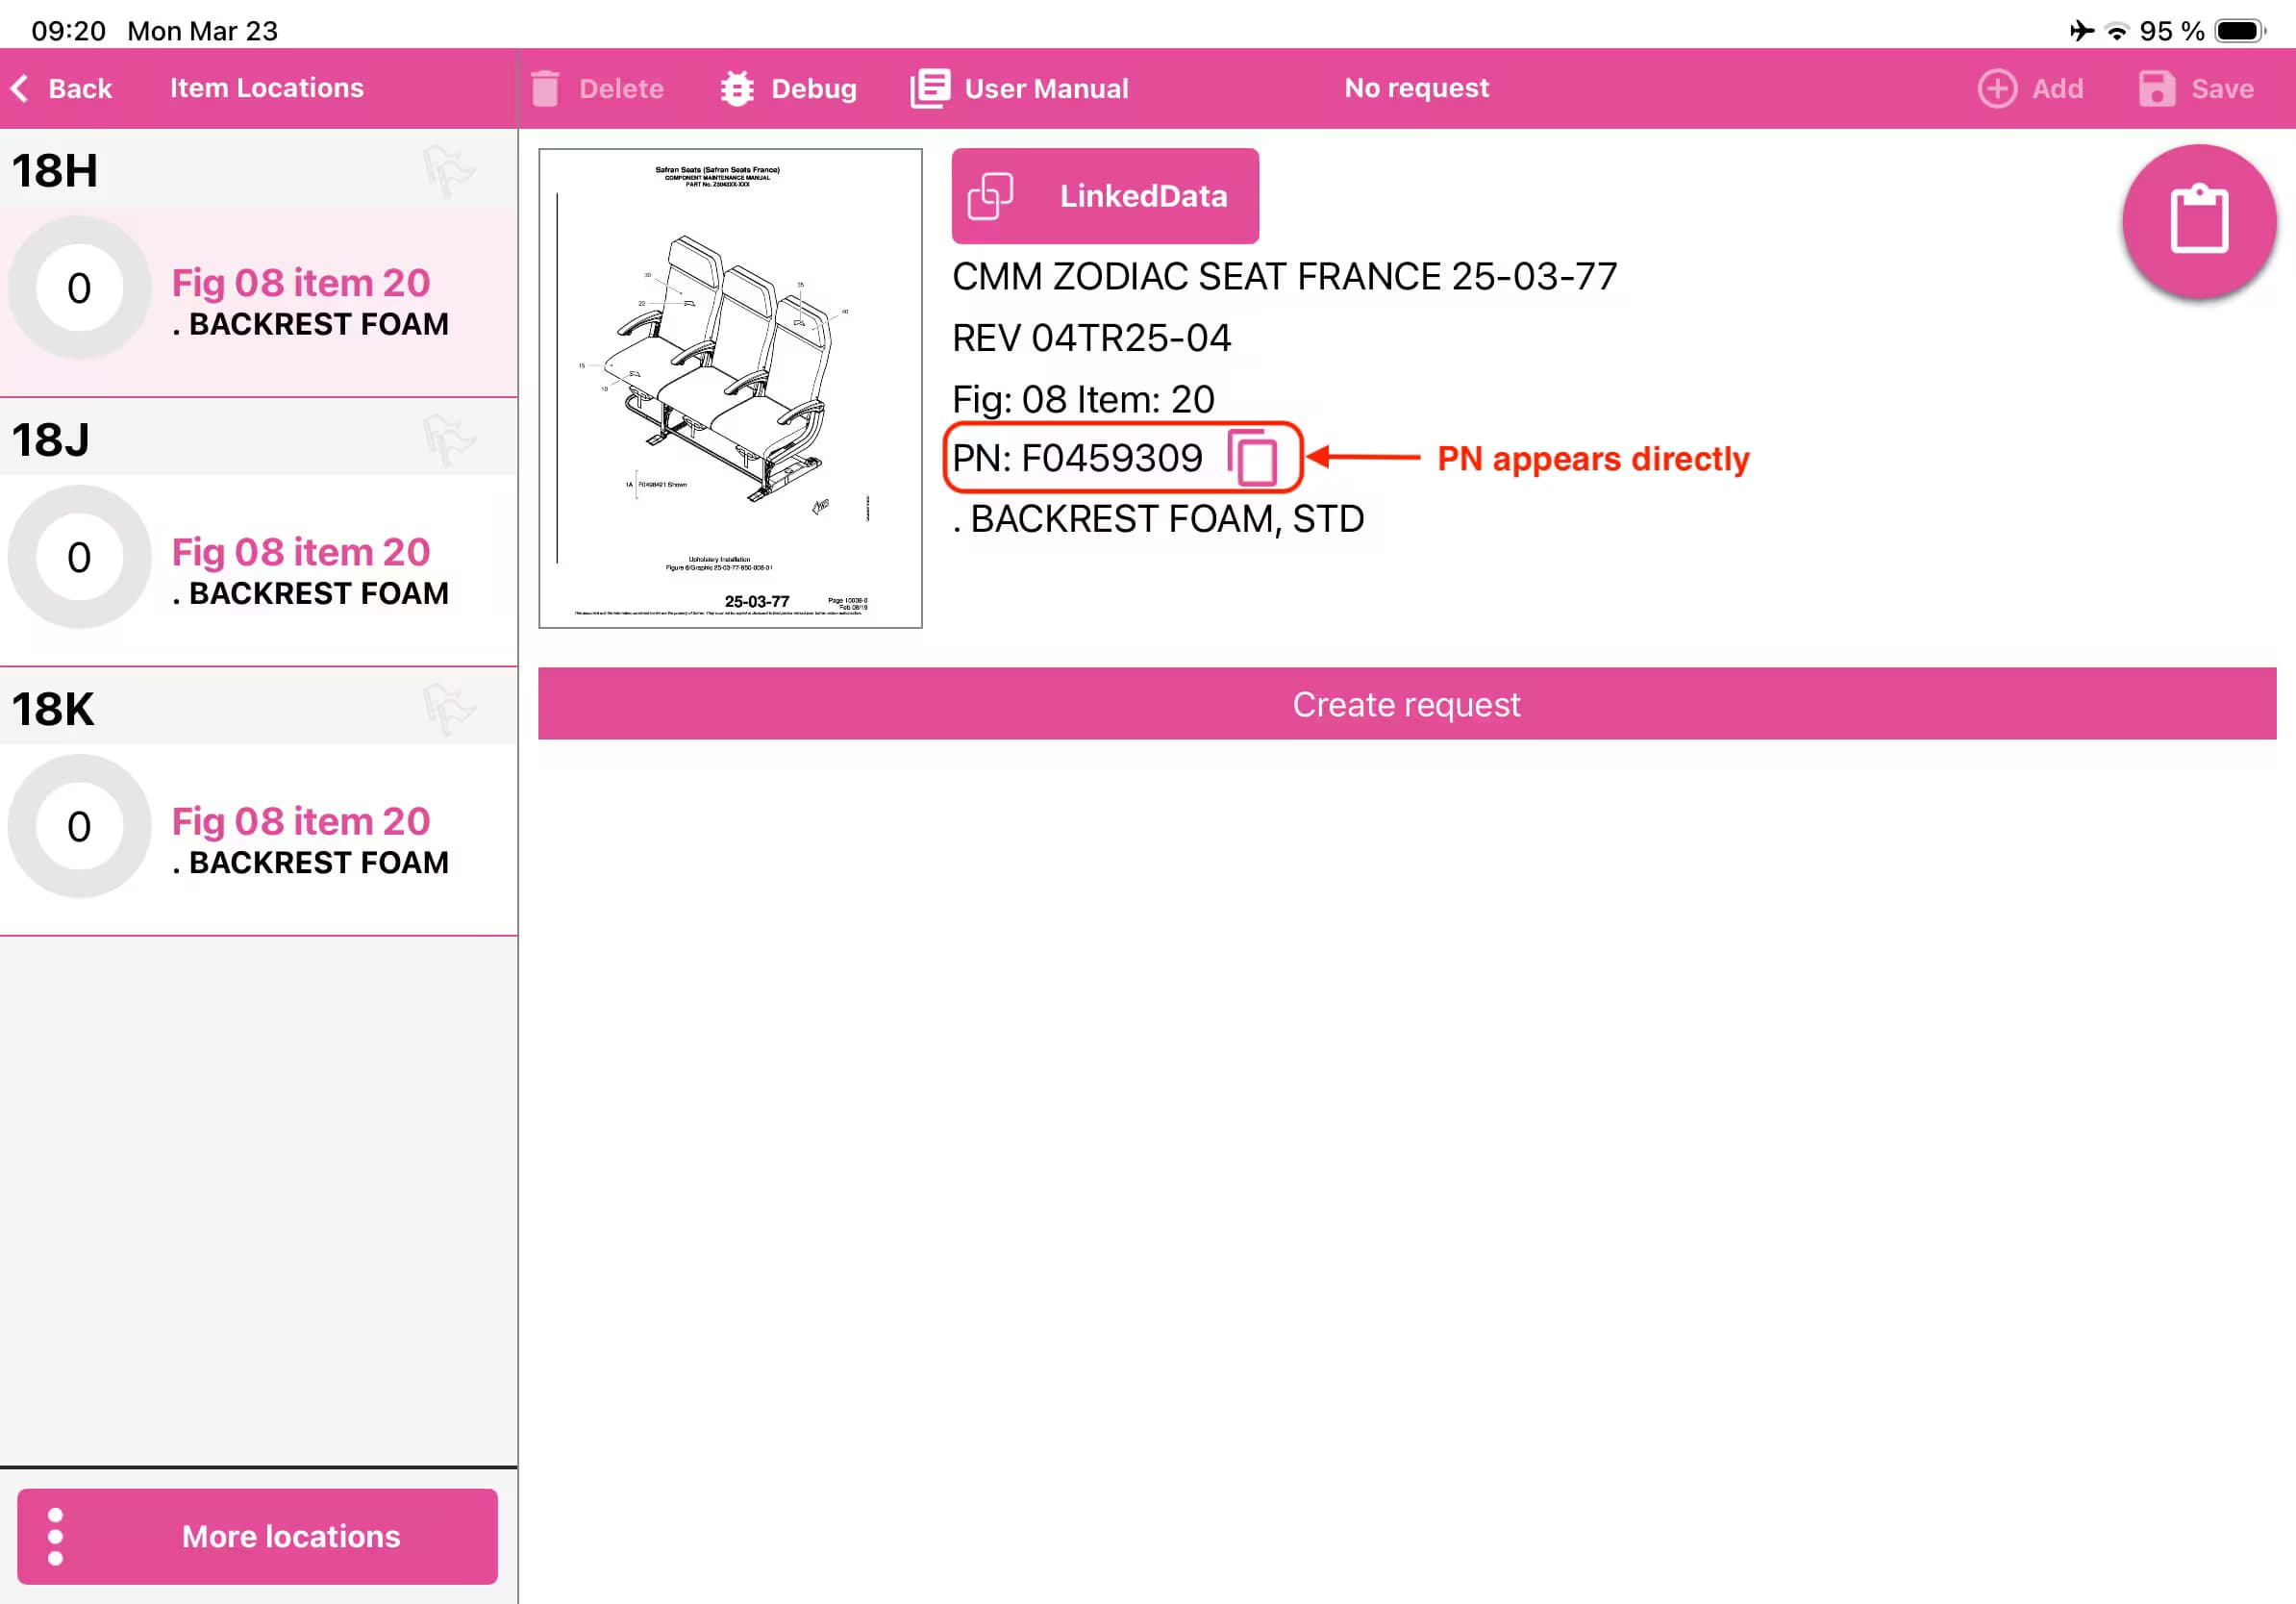Toggle the flag on seat 18K
Screen dimensions: 2296x1604
447,708
